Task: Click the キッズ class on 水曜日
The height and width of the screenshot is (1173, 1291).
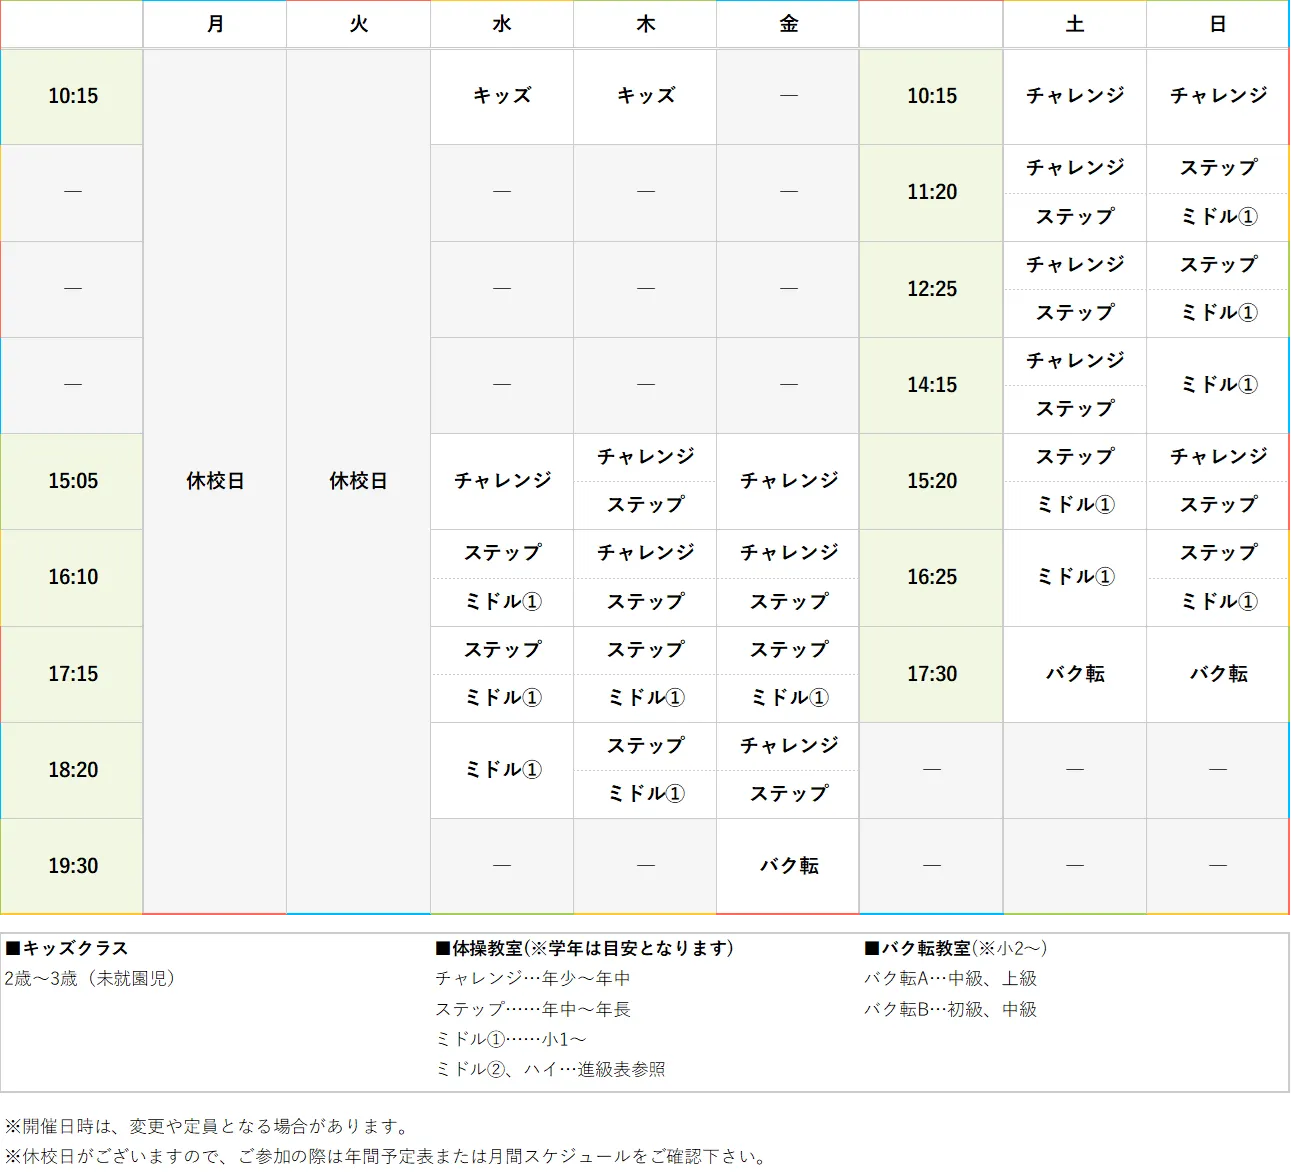Action: coord(501,96)
